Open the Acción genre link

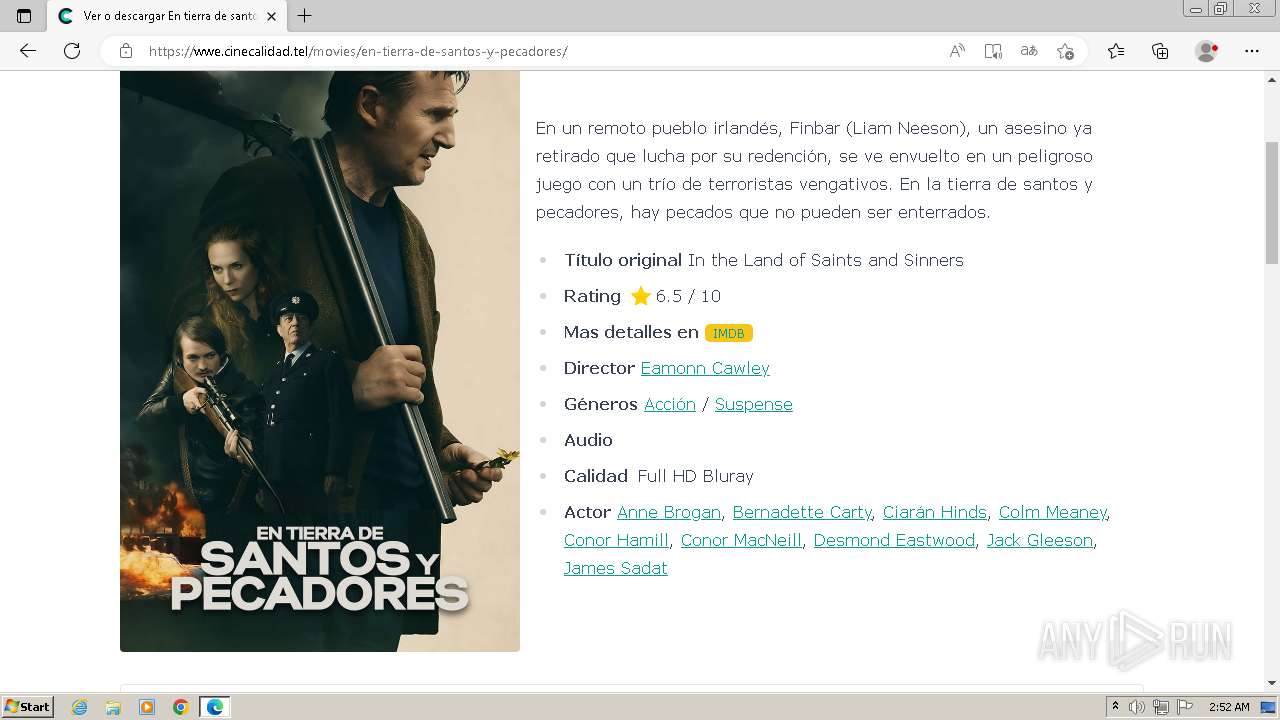(x=670, y=404)
